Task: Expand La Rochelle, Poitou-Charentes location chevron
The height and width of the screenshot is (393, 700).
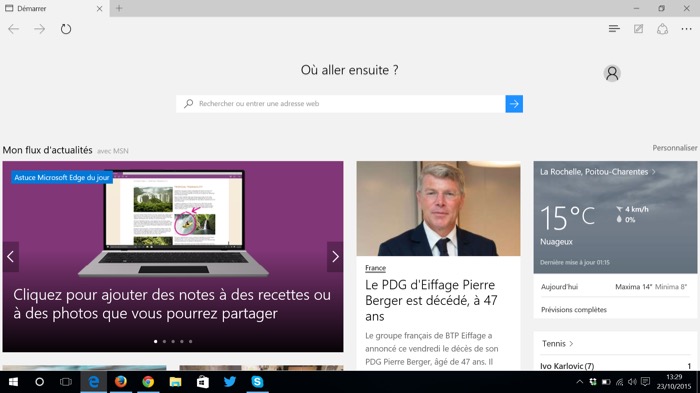Action: 654,171
